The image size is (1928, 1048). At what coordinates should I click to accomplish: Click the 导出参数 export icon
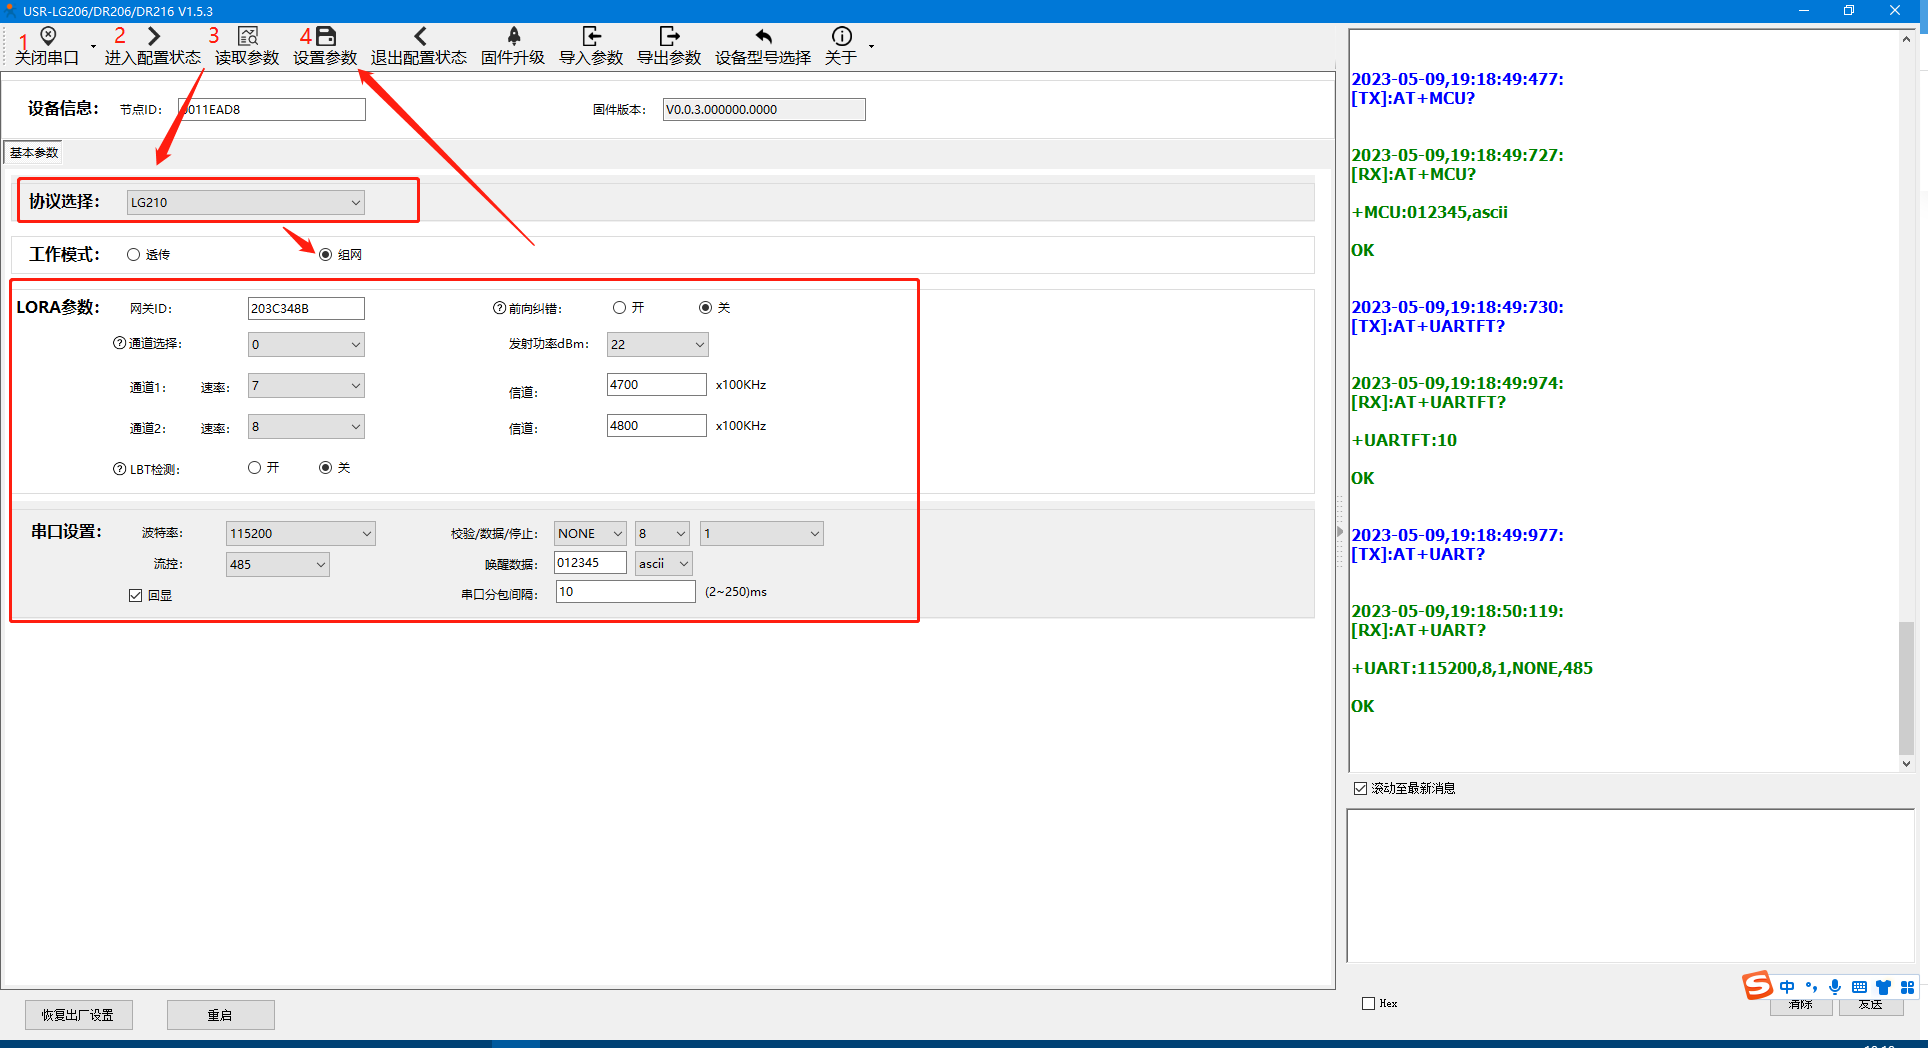click(669, 37)
